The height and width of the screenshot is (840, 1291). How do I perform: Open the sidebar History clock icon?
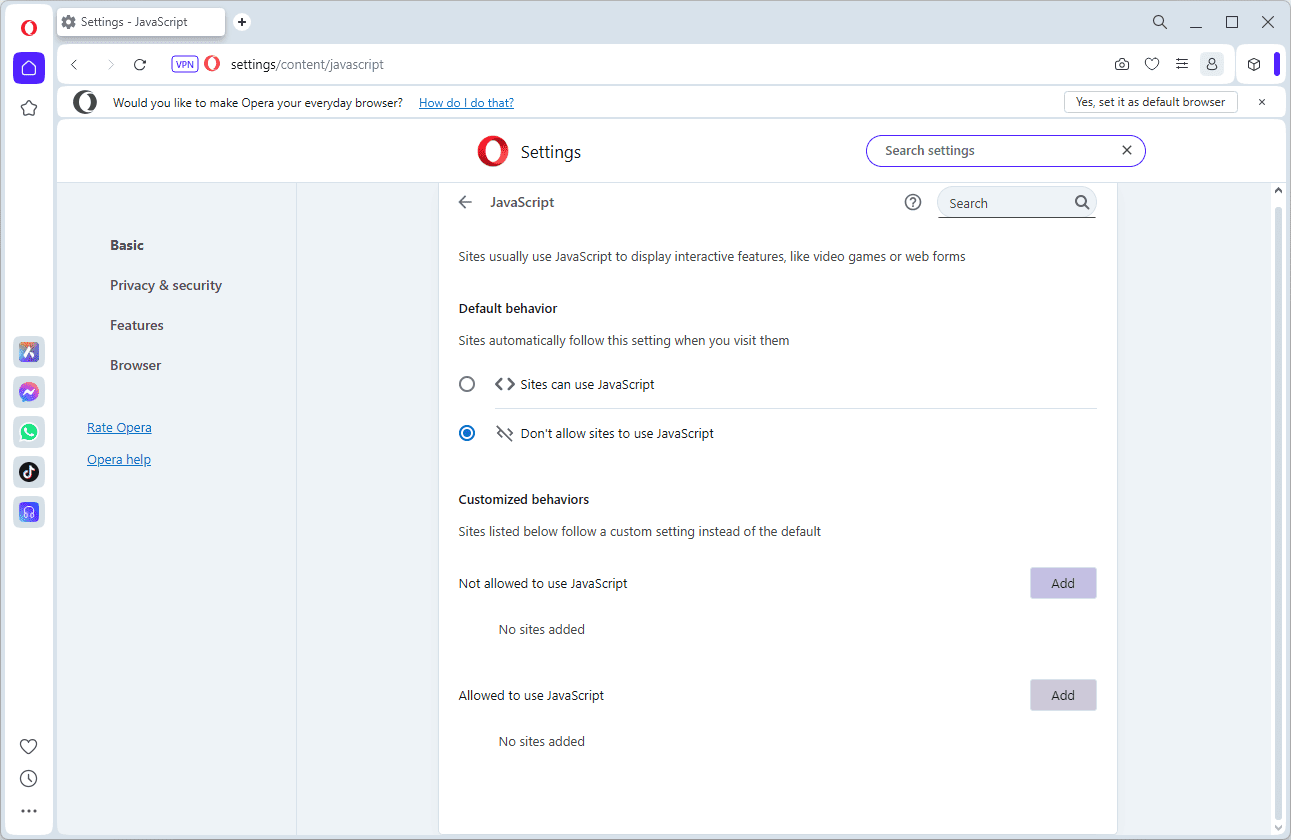point(29,778)
